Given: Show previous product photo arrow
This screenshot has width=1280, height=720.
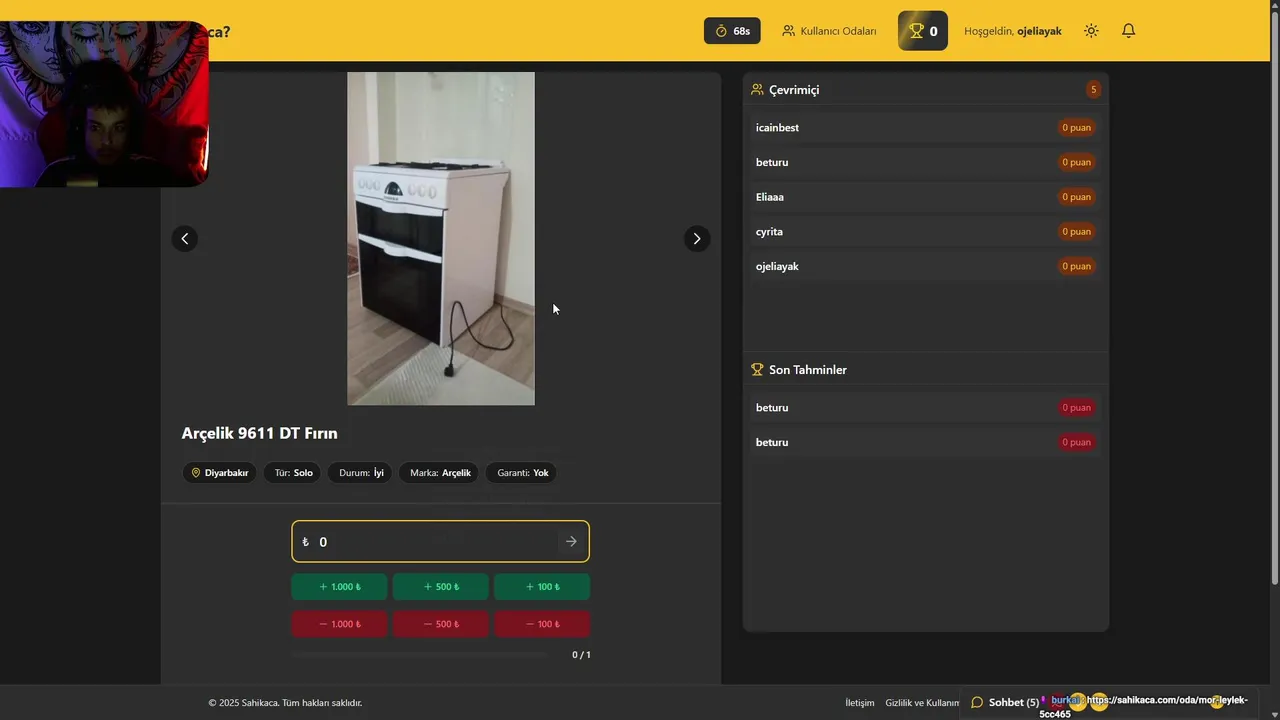Looking at the screenshot, I should (x=184, y=238).
